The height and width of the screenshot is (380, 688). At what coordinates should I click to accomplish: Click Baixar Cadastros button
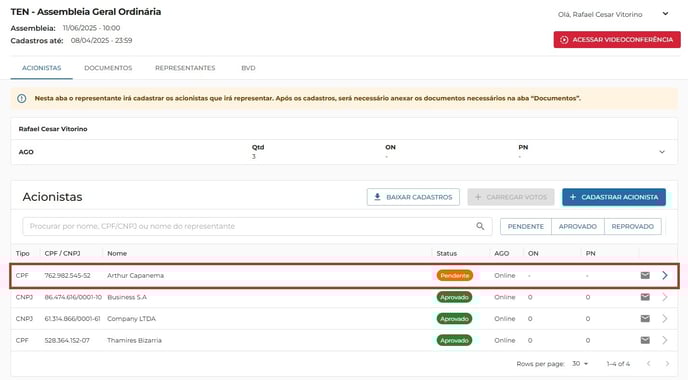click(413, 197)
